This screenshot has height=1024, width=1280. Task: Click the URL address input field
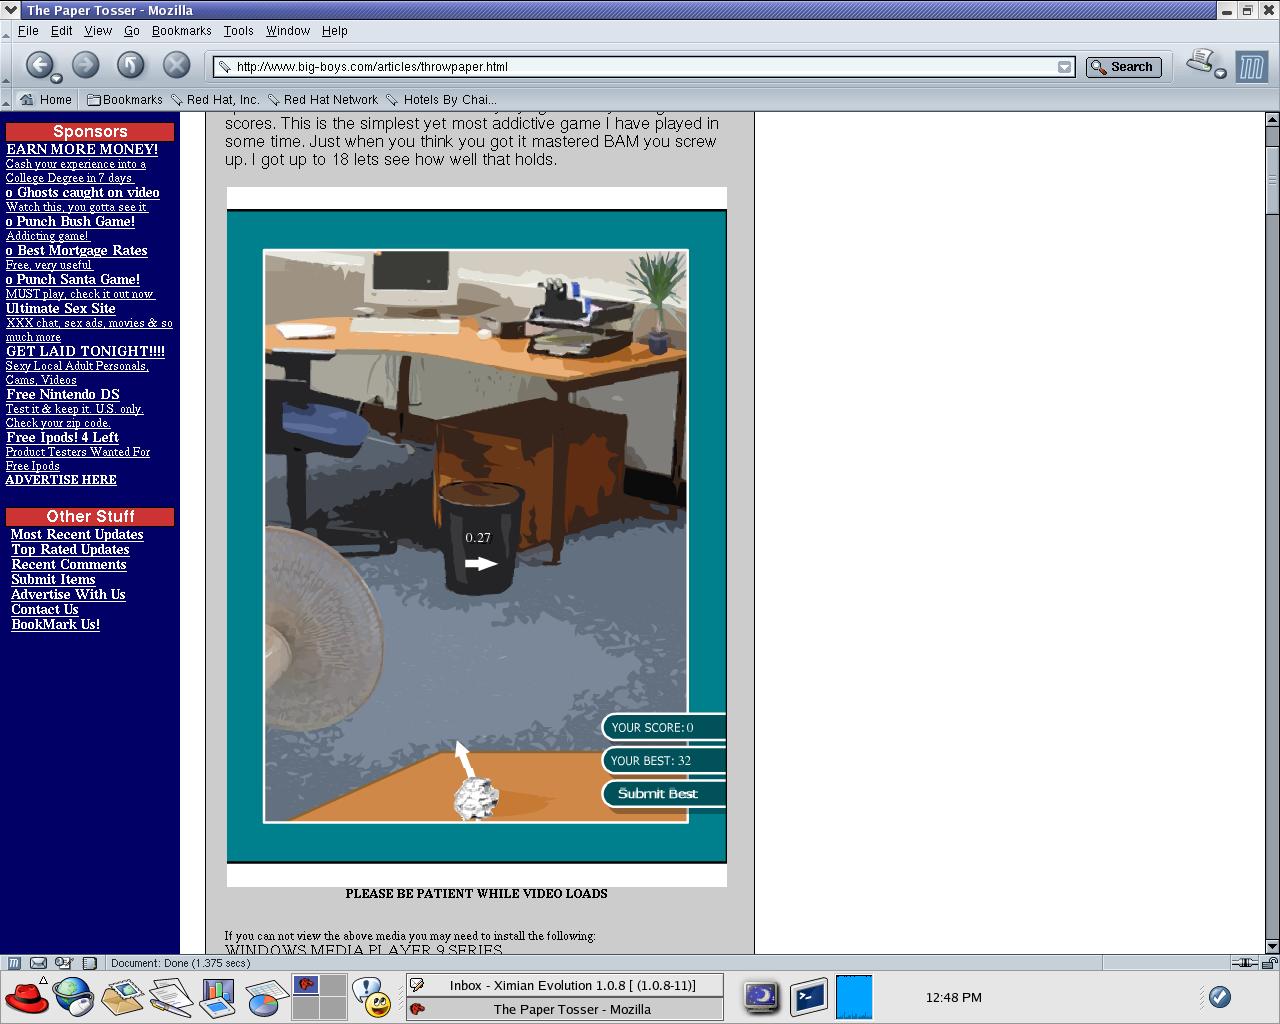(x=640, y=67)
